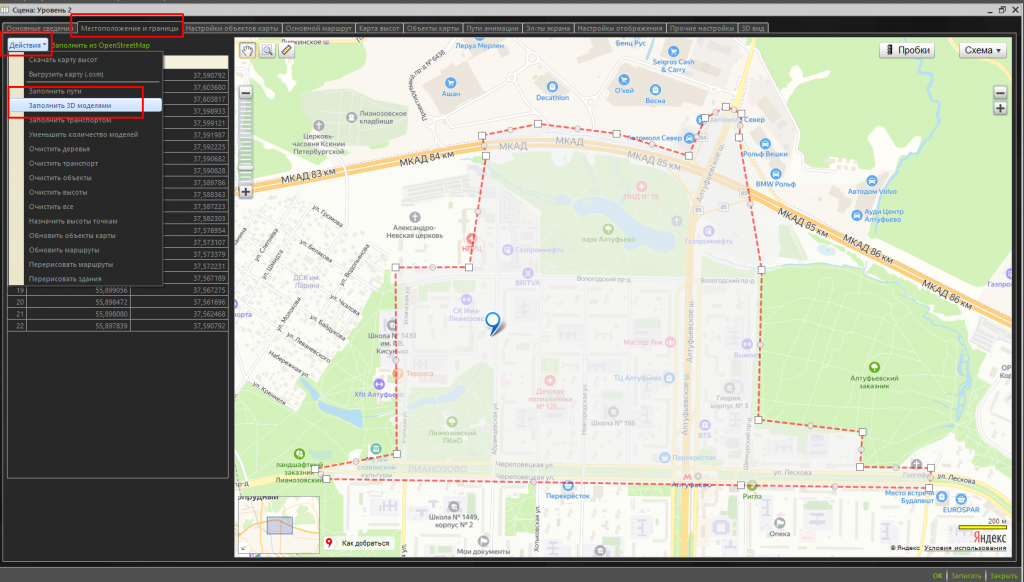Click the blue location pin on map
The height and width of the screenshot is (582, 1024).
(x=493, y=323)
